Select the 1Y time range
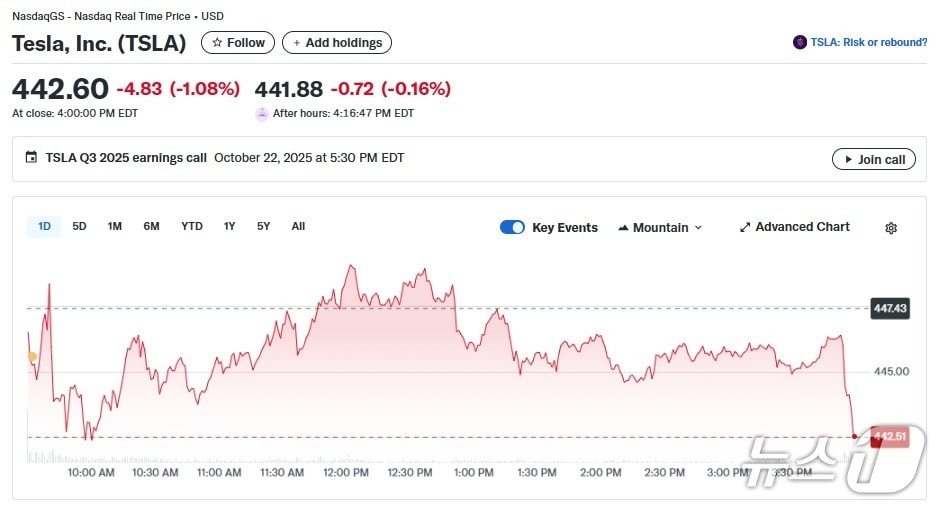The image size is (939, 507). [230, 227]
